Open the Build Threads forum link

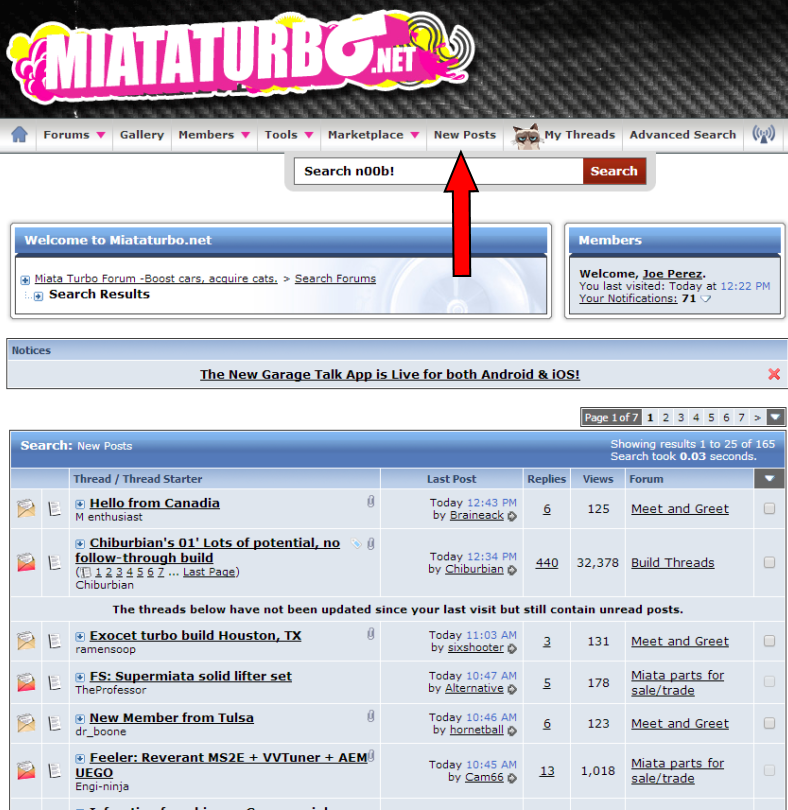click(672, 563)
